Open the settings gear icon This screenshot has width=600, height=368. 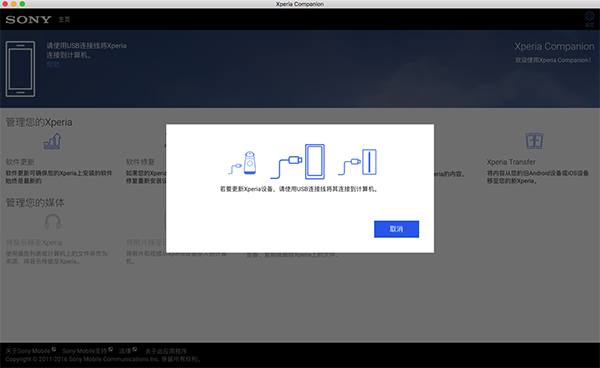coord(589,16)
